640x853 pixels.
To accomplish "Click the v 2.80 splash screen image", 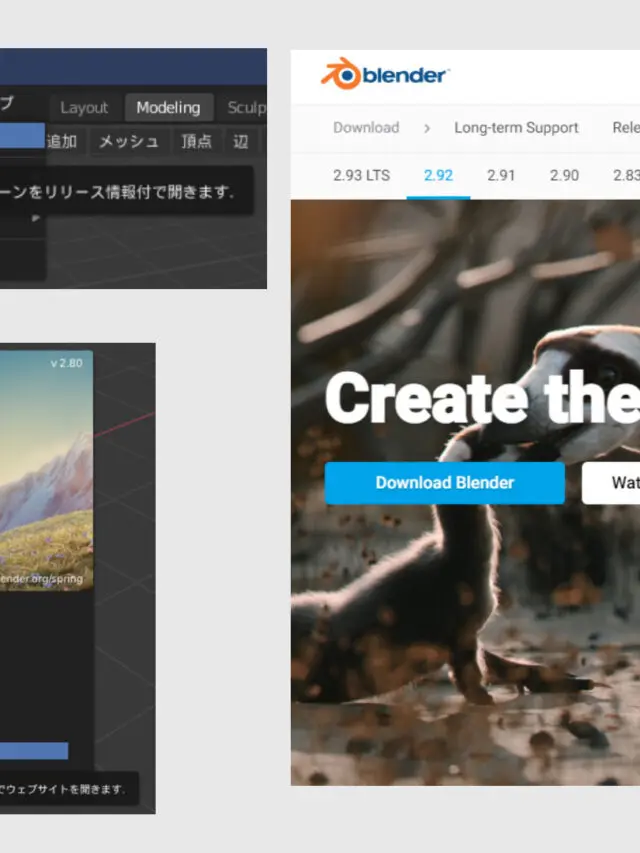I will 46,470.
